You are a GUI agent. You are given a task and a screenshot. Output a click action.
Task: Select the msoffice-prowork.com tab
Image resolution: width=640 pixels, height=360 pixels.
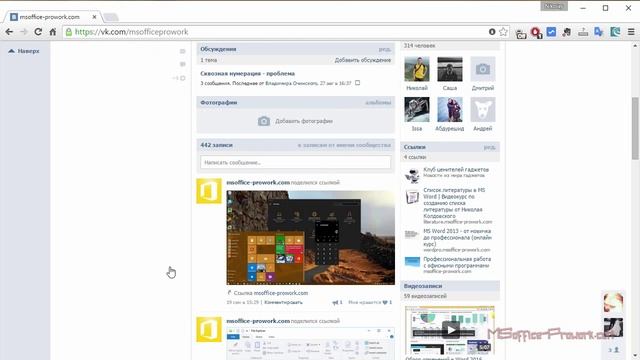(53, 17)
